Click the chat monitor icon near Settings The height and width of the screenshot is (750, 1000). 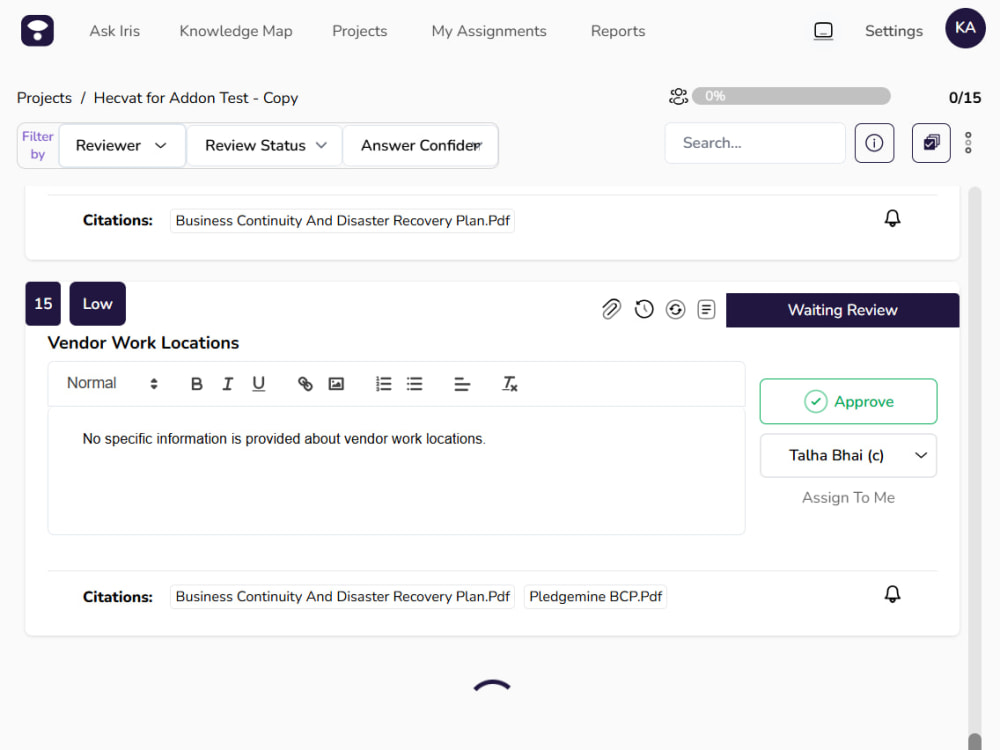[823, 31]
